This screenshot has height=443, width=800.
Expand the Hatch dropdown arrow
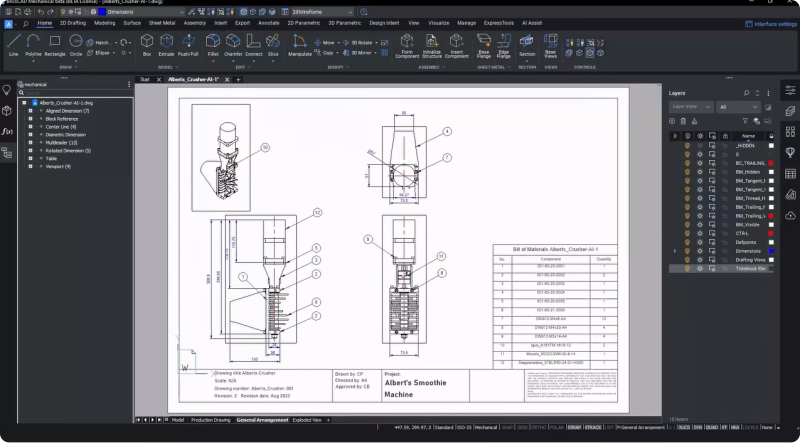click(116, 43)
